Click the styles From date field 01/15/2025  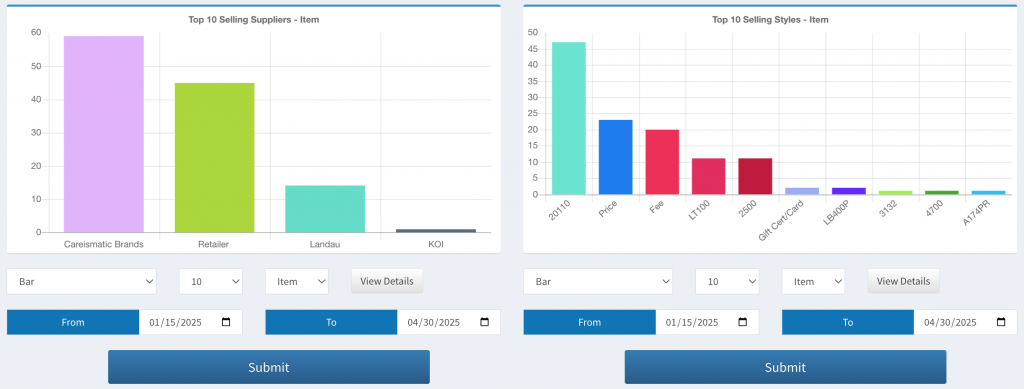707,322
